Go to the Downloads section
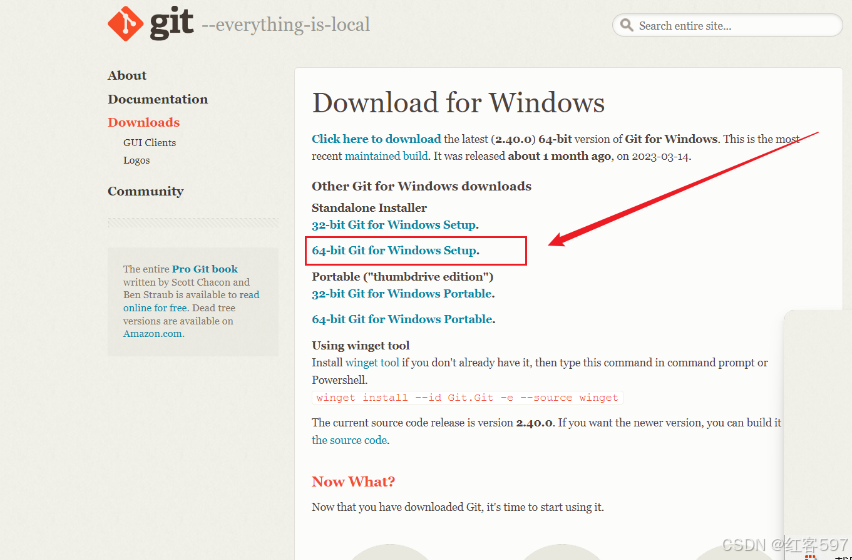The height and width of the screenshot is (560, 852). coord(143,122)
